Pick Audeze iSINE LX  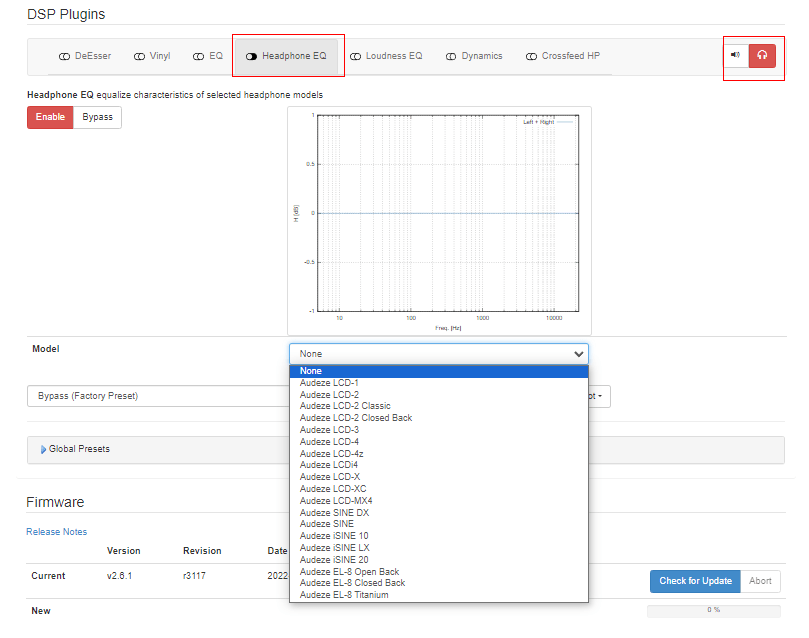tap(439, 548)
